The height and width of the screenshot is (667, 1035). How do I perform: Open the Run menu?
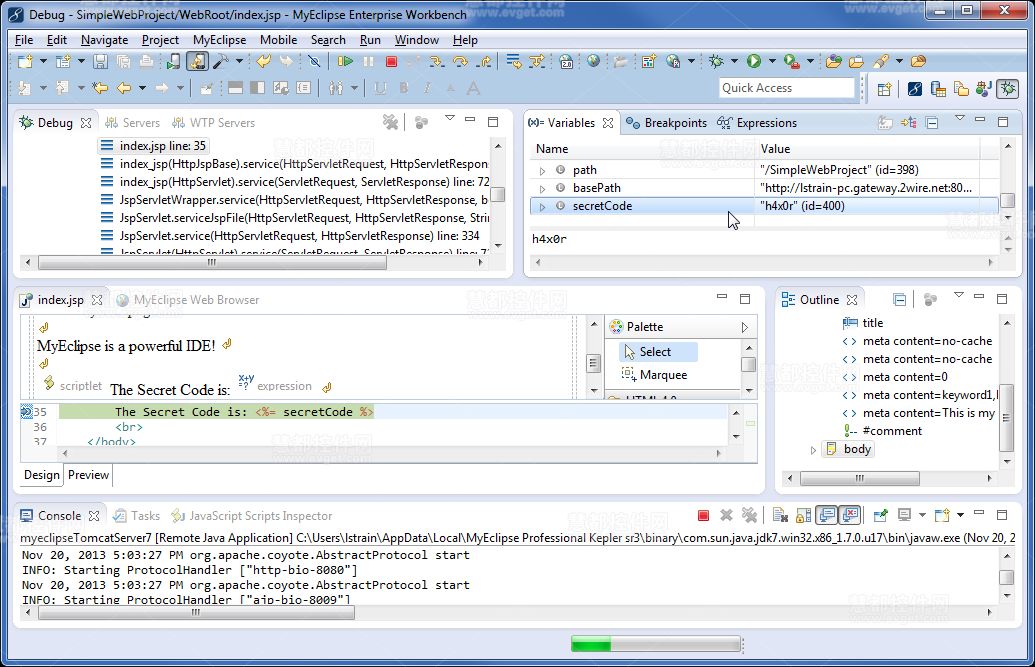(x=370, y=40)
